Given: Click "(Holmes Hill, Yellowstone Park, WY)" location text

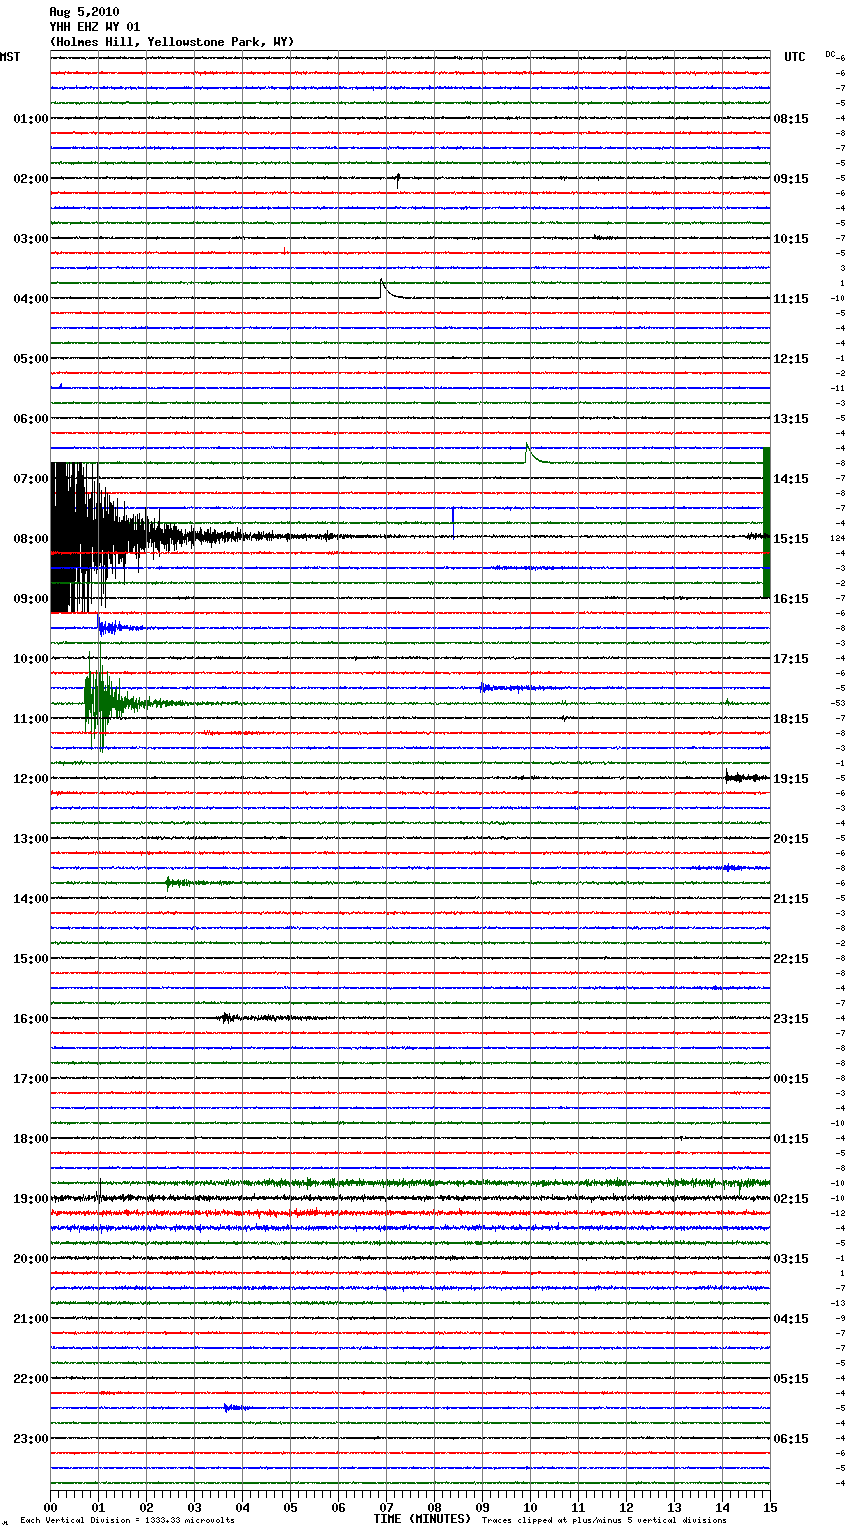Looking at the screenshot, I should (x=172, y=42).
